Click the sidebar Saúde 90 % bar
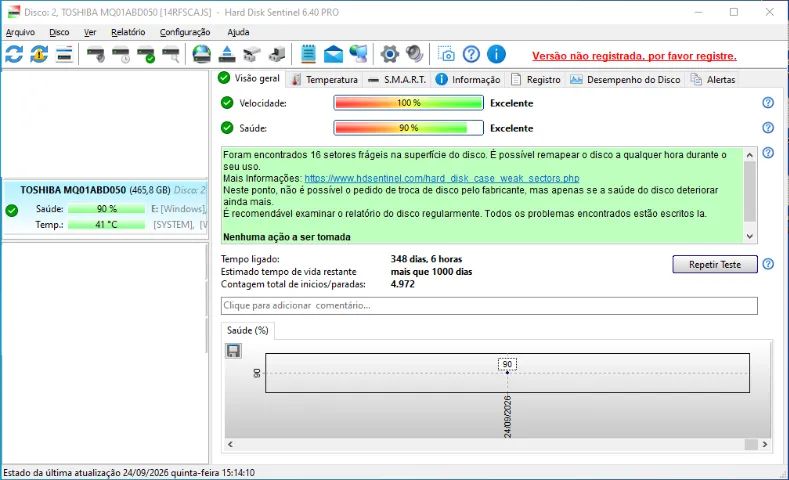 point(106,209)
